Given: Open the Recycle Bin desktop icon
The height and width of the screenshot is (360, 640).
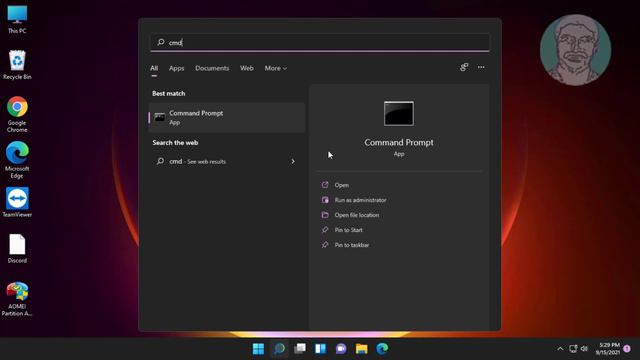Looking at the screenshot, I should point(17,65).
